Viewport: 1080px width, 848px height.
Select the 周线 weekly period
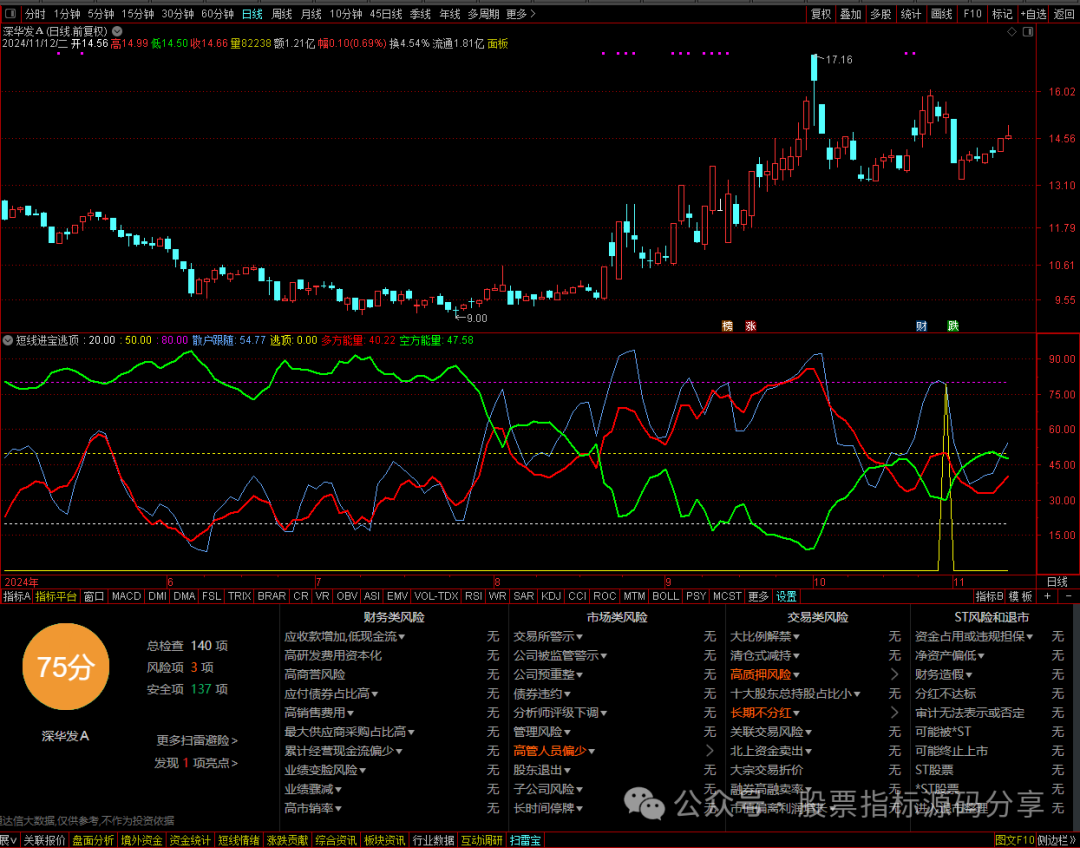click(282, 14)
